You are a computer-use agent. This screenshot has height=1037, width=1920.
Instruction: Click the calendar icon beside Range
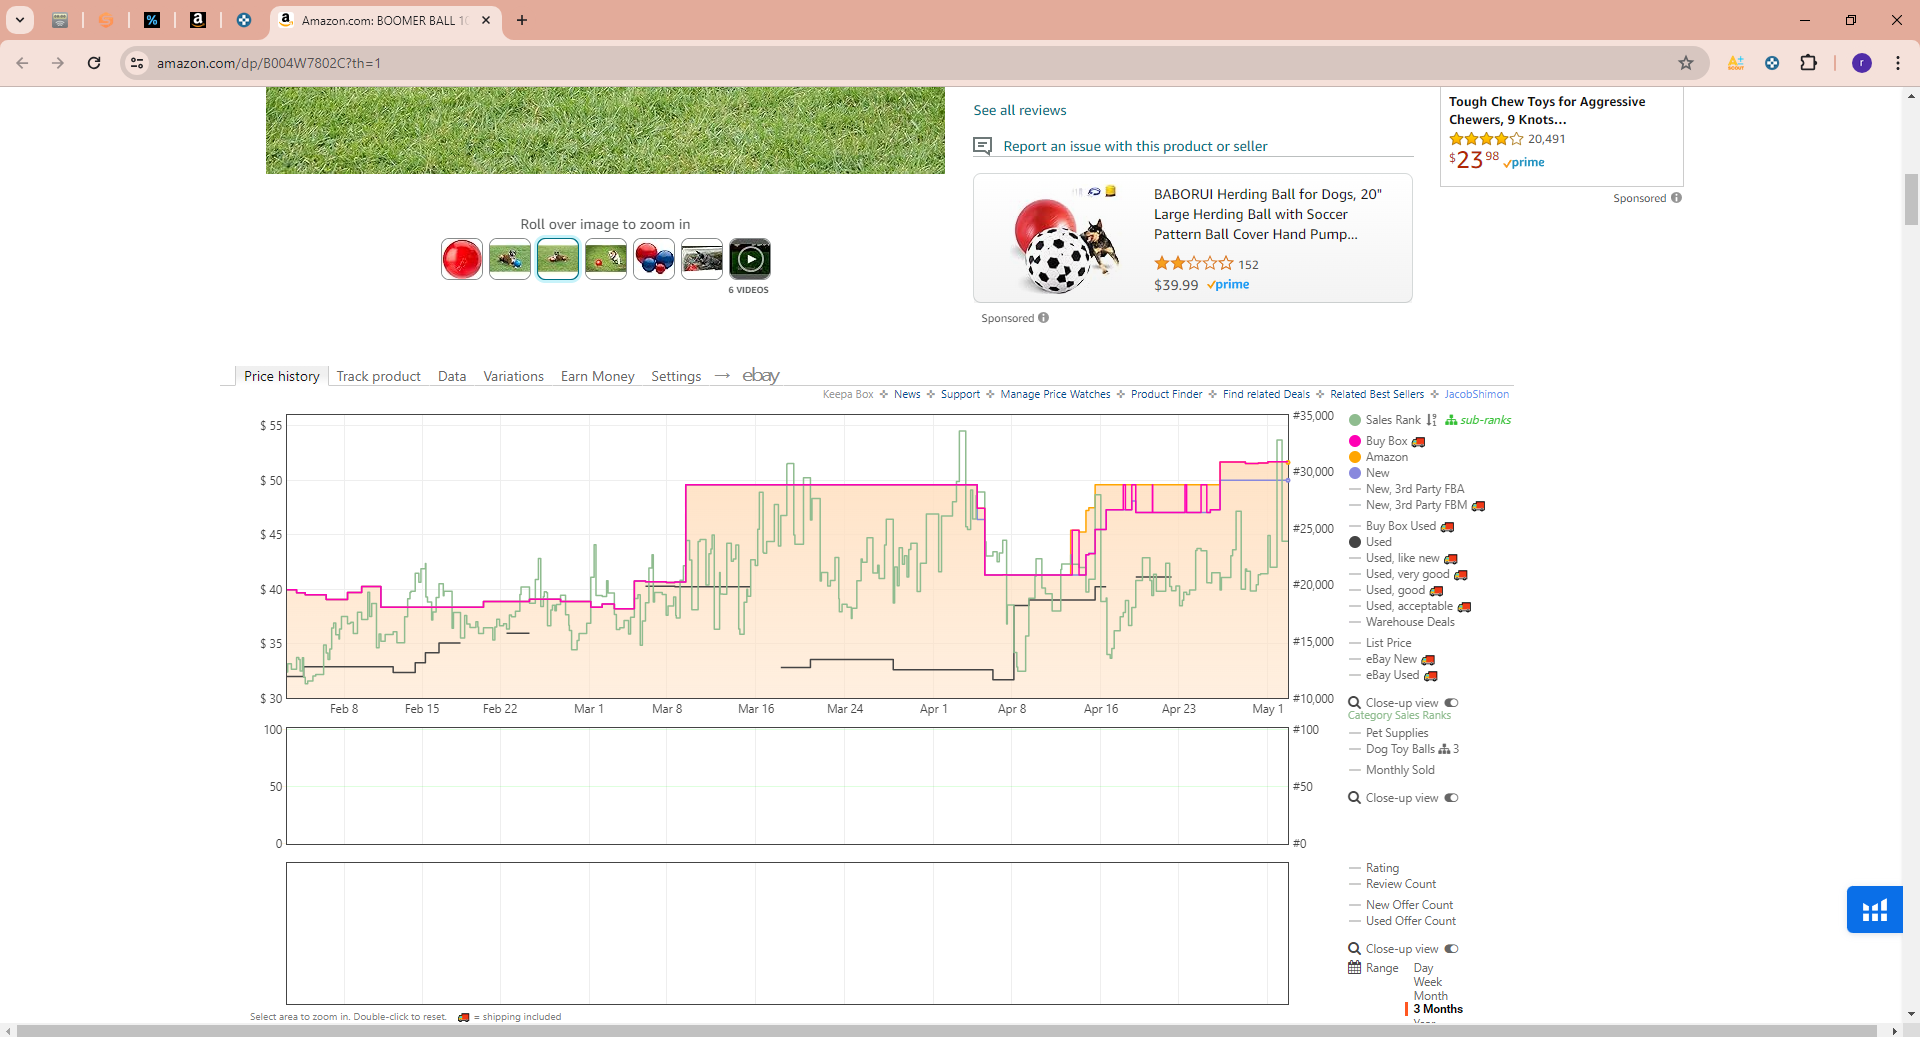pos(1354,968)
